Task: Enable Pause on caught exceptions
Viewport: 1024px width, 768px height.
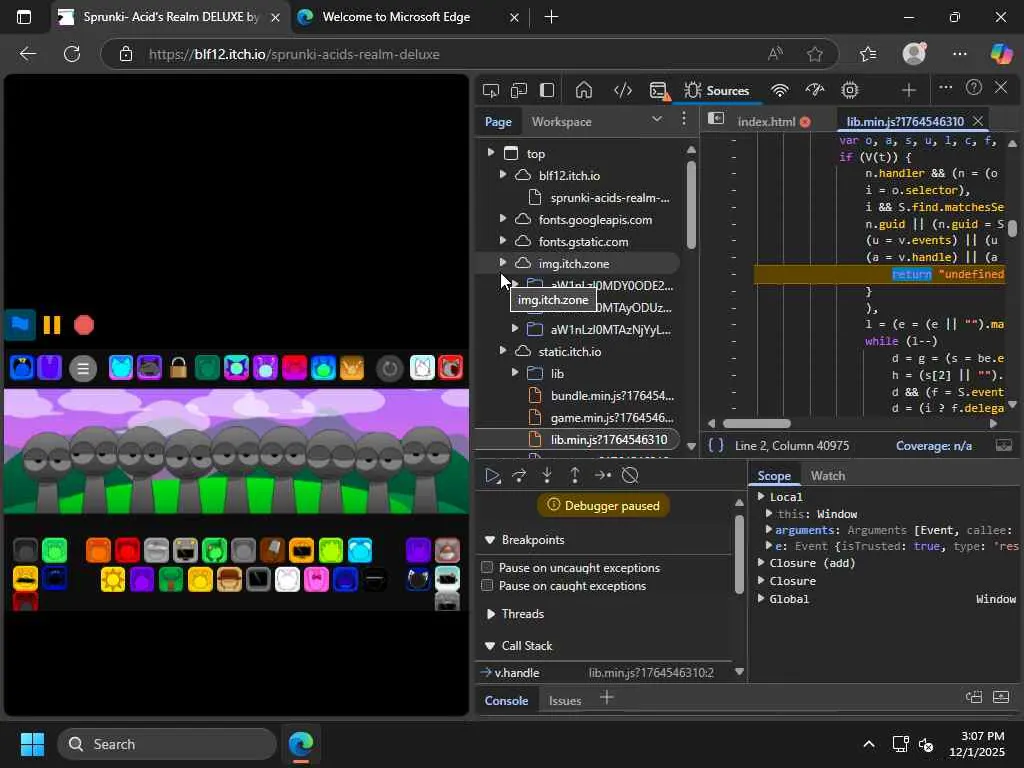Action: point(487,586)
